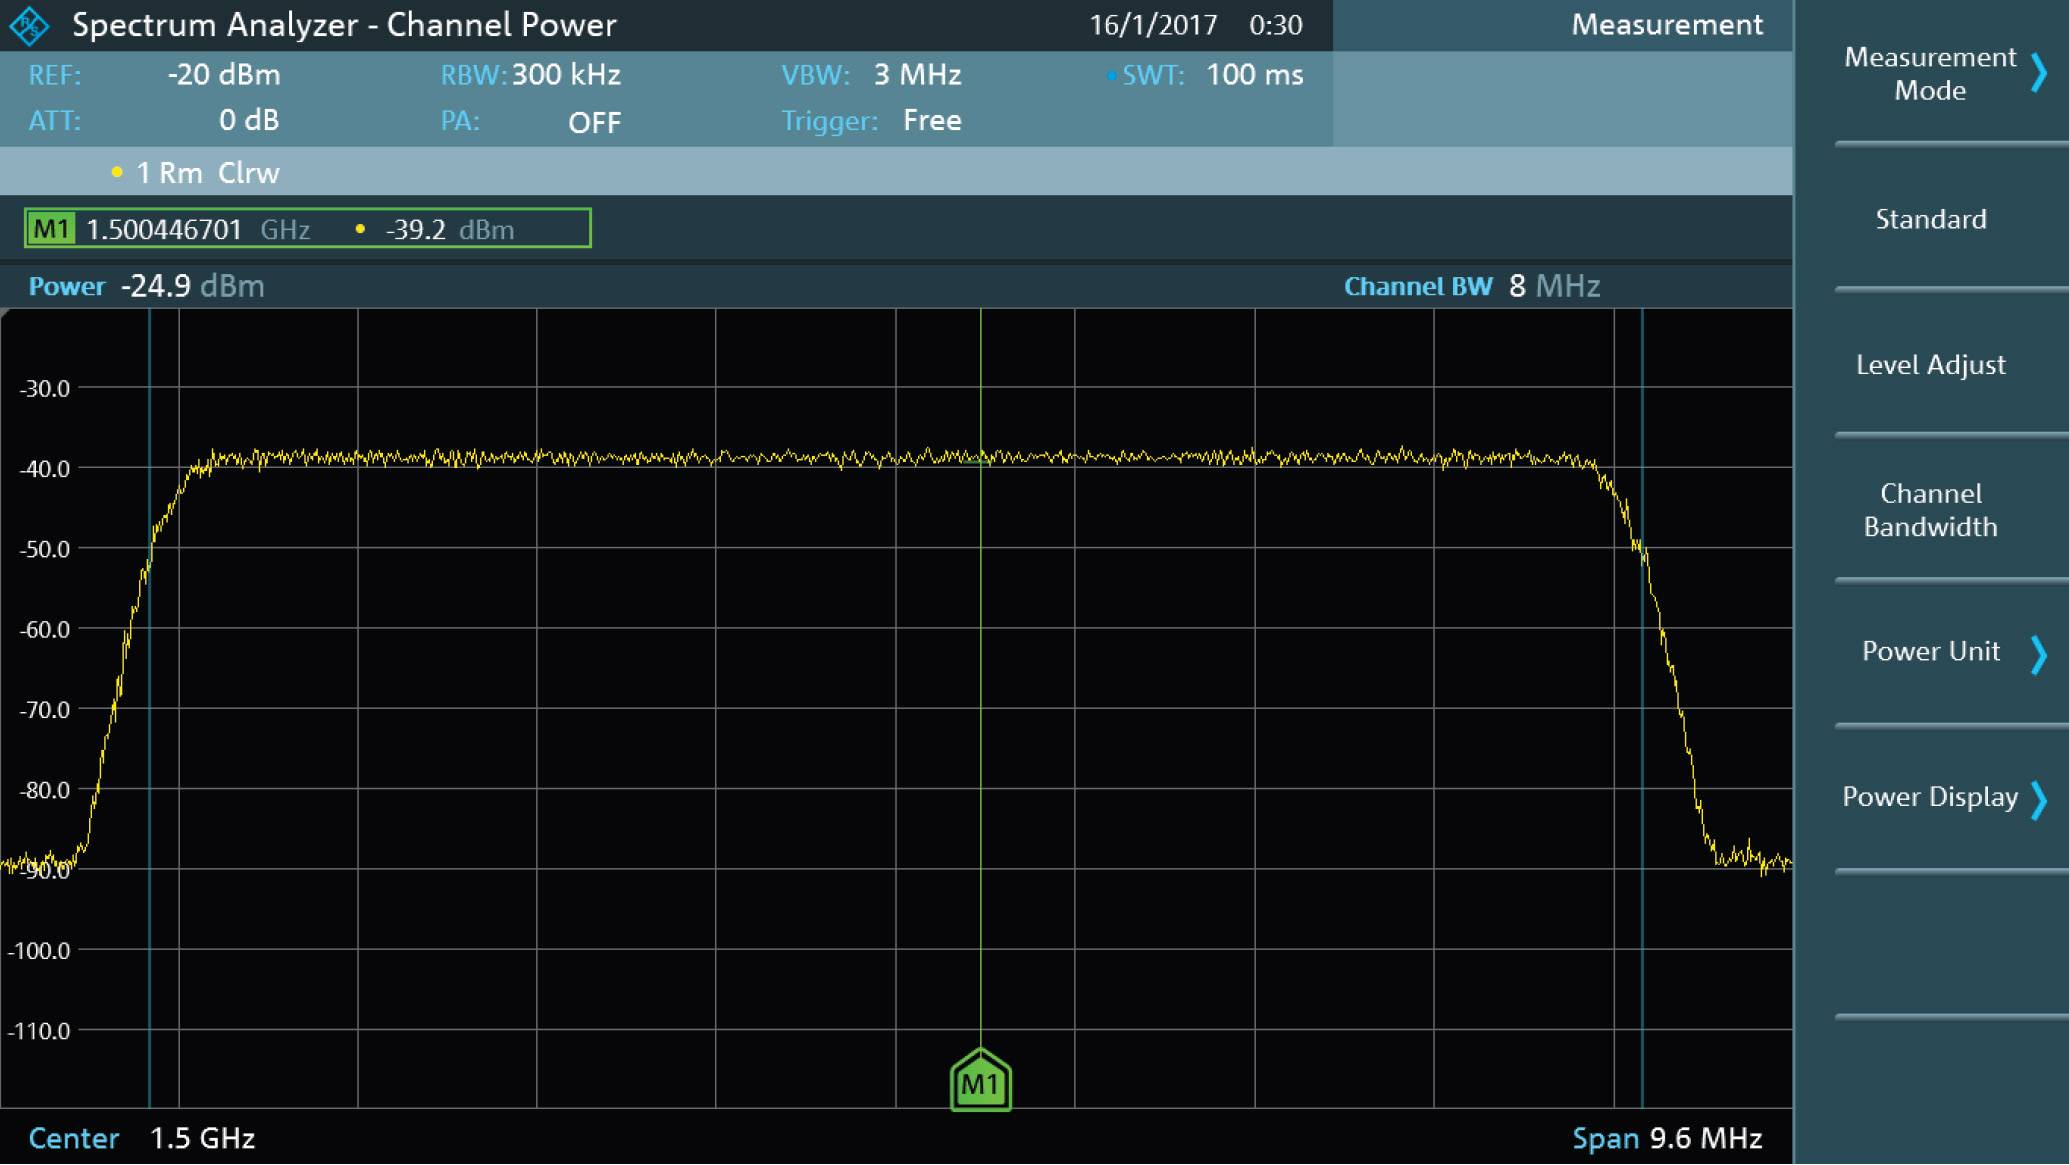Click the M1 marker readout badge
The width and height of the screenshot is (2069, 1165).
pyautogui.click(x=51, y=228)
